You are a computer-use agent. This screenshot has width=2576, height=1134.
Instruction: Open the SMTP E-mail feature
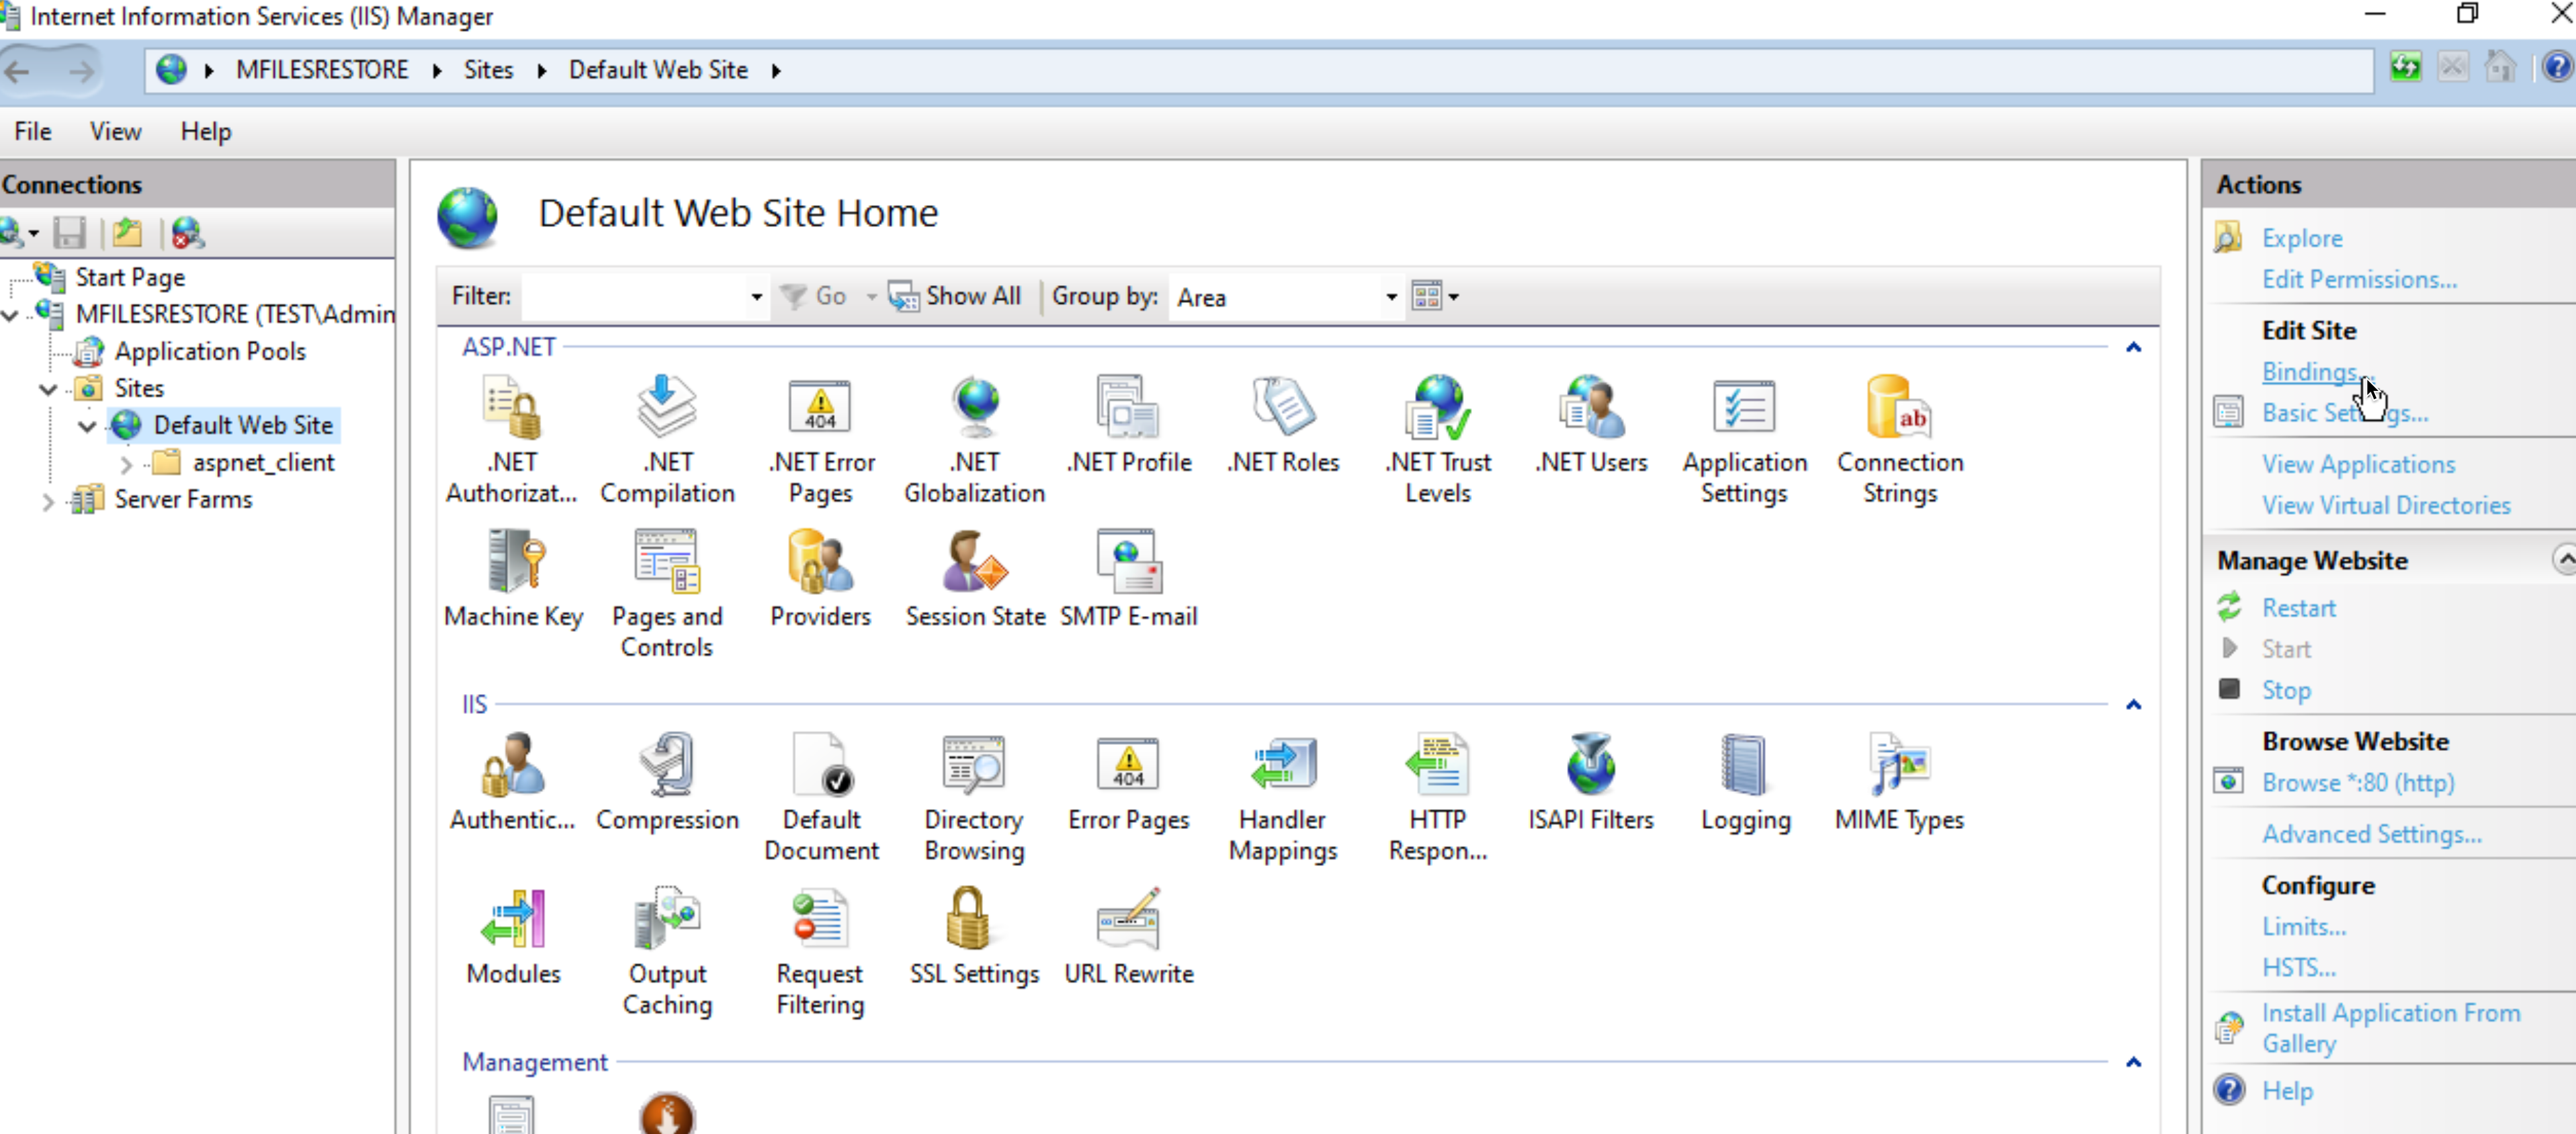(x=1129, y=578)
